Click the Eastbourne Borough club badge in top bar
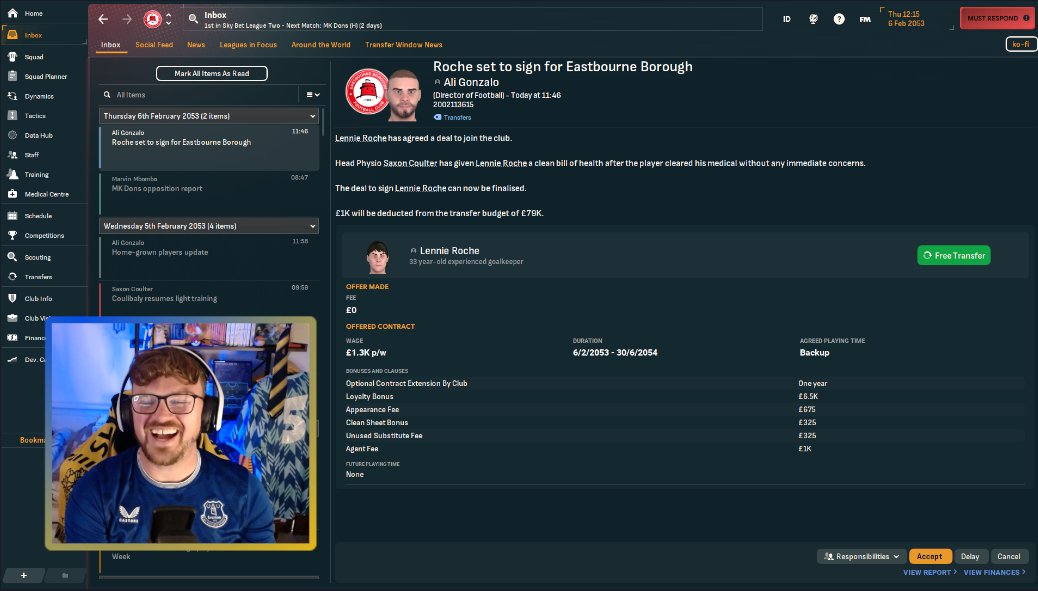1038x591 pixels. 153,19
